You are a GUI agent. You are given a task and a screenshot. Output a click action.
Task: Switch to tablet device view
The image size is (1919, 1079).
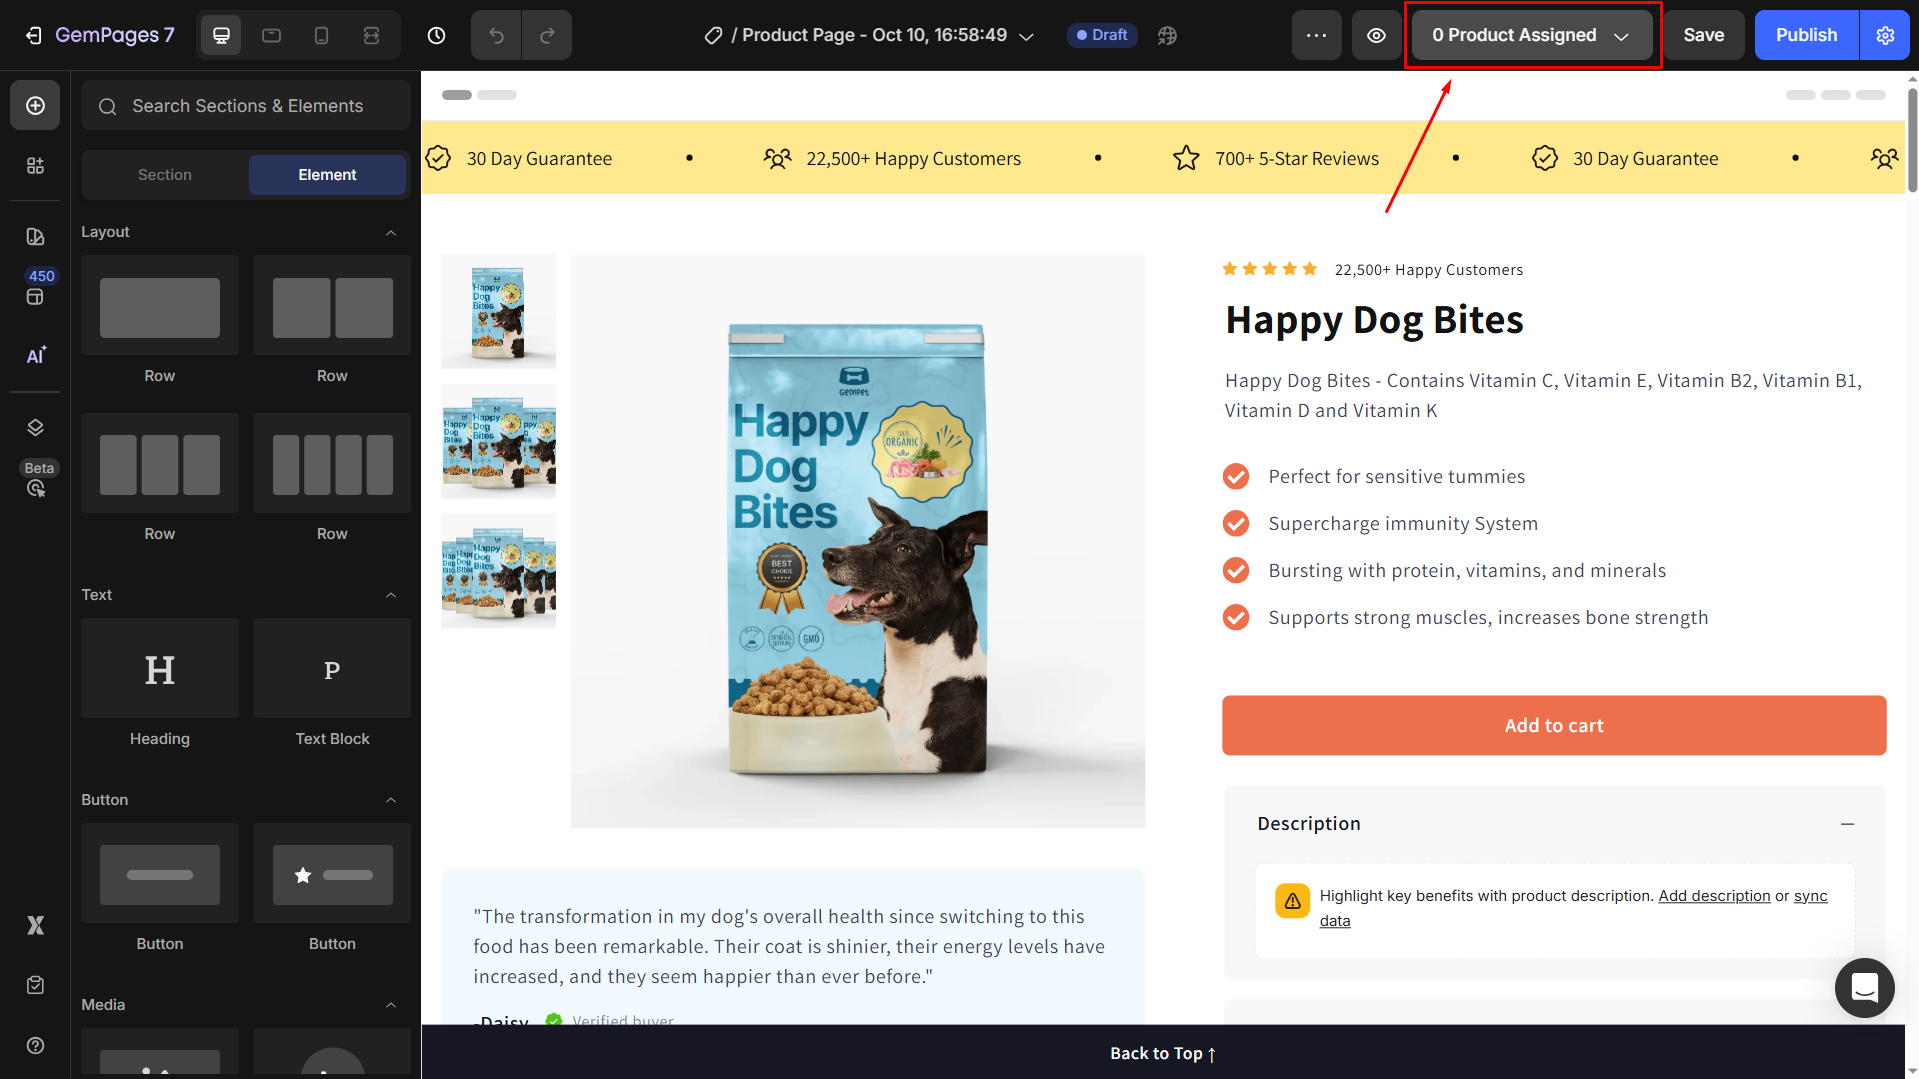(x=271, y=36)
